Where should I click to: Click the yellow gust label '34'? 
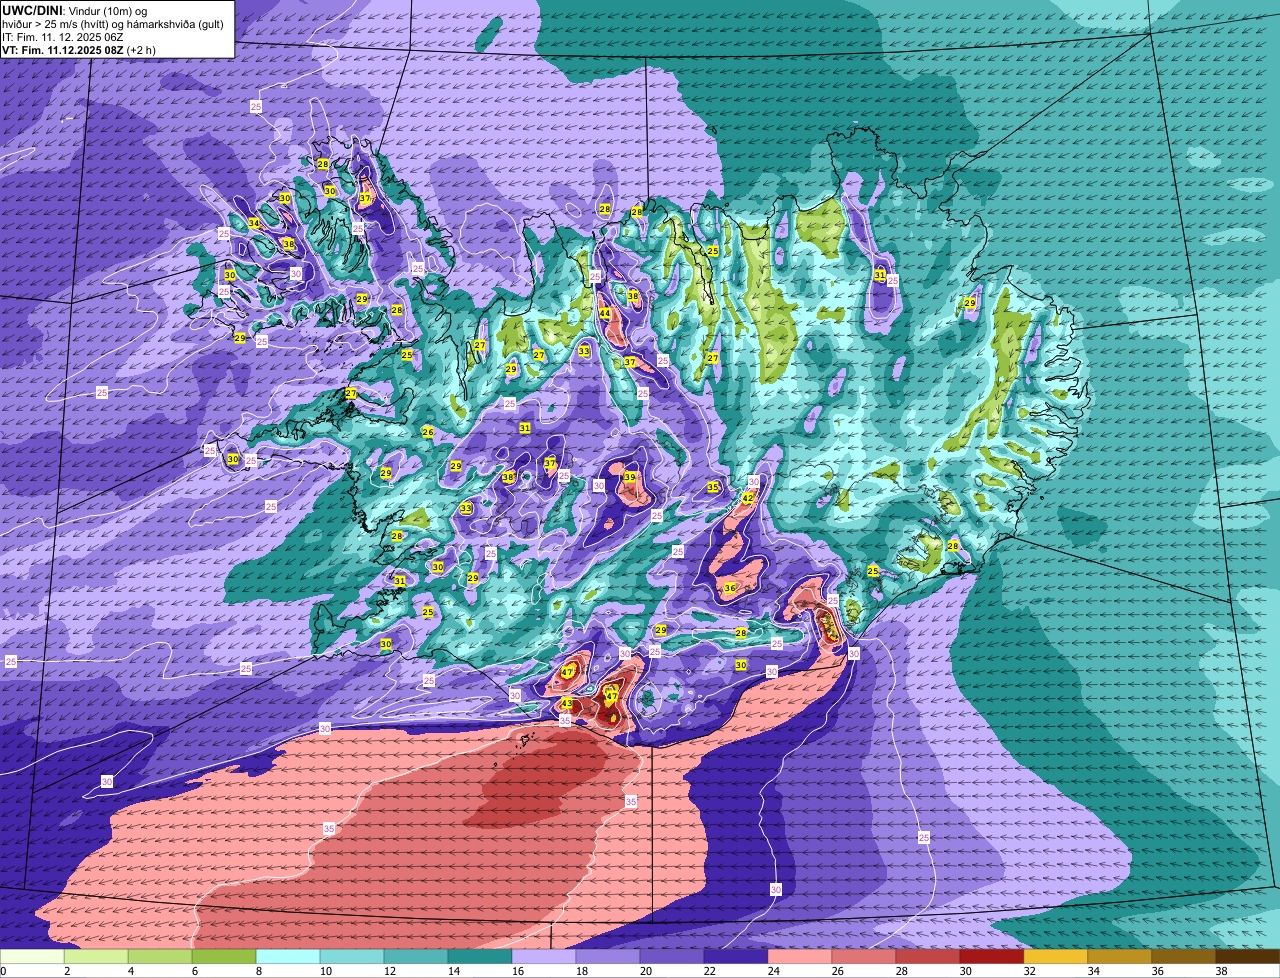point(254,223)
